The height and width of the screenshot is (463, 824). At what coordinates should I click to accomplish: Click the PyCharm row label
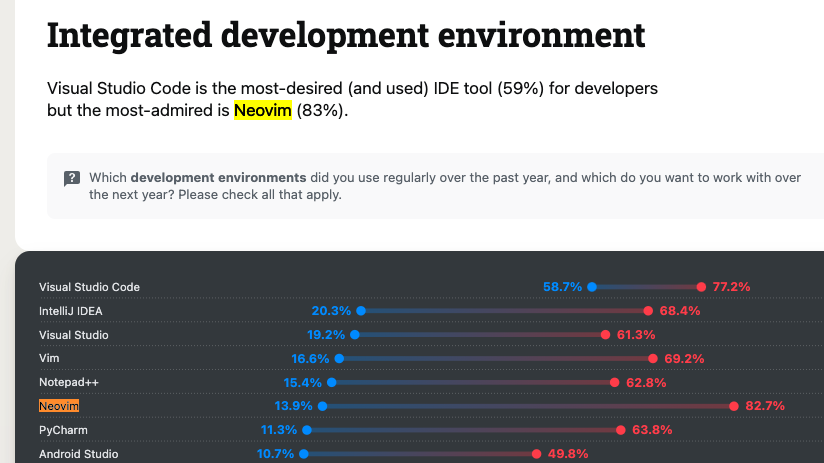[x=63, y=430]
